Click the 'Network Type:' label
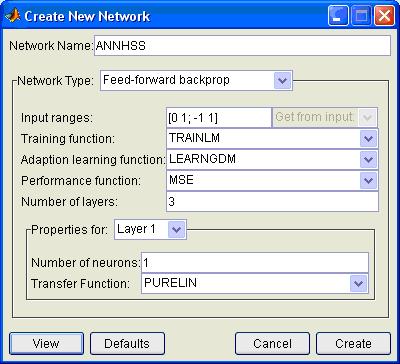 point(55,81)
